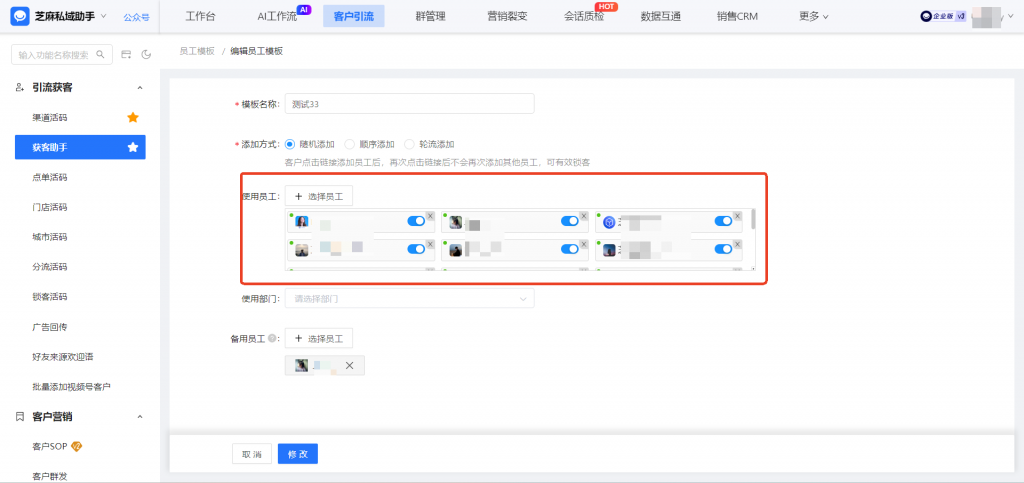This screenshot has width=1024, height=483.
Task: Open the 芝麻私域助手 product switcher chevron
Action: click(104, 16)
